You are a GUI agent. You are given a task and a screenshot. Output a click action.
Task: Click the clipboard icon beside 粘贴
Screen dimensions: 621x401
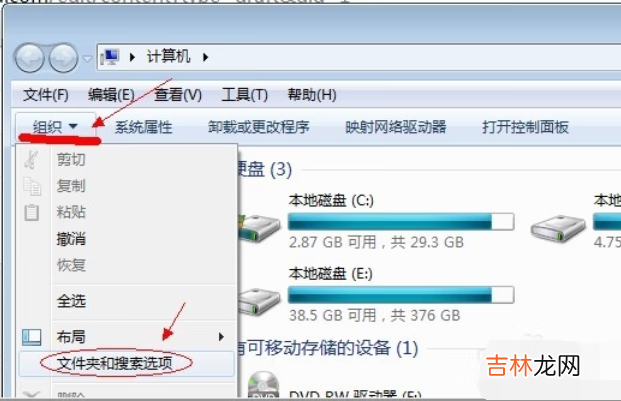(31, 212)
